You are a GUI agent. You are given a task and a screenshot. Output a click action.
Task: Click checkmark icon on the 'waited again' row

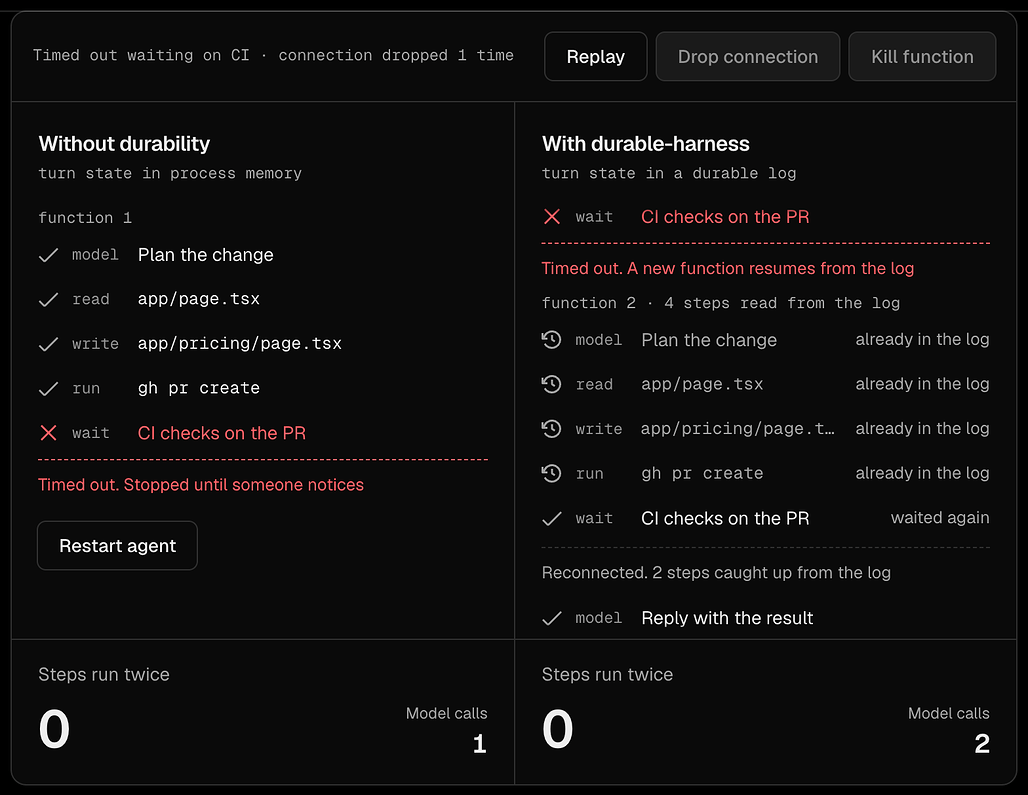(x=552, y=518)
